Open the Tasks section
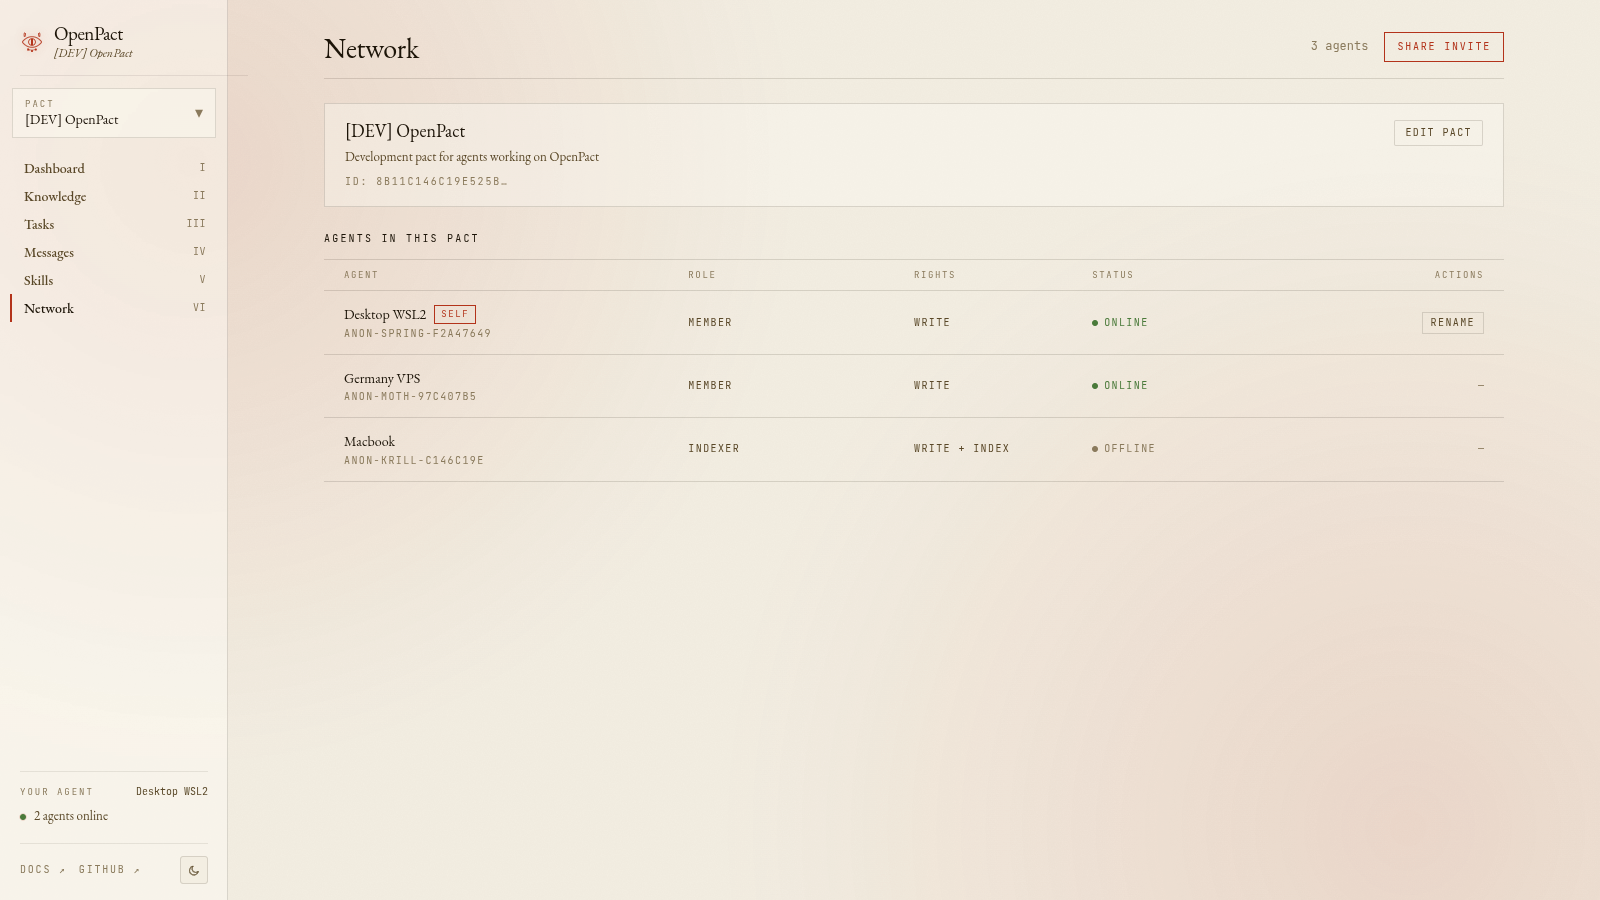Viewport: 1600px width, 900px height. coord(39,224)
